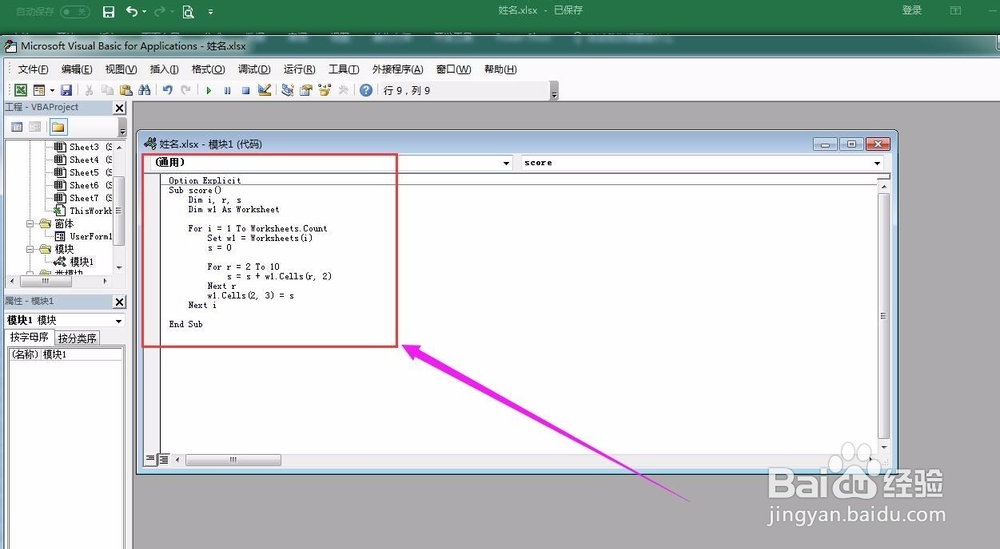
Task: Save the project with the floppy icon
Action: 66,91
